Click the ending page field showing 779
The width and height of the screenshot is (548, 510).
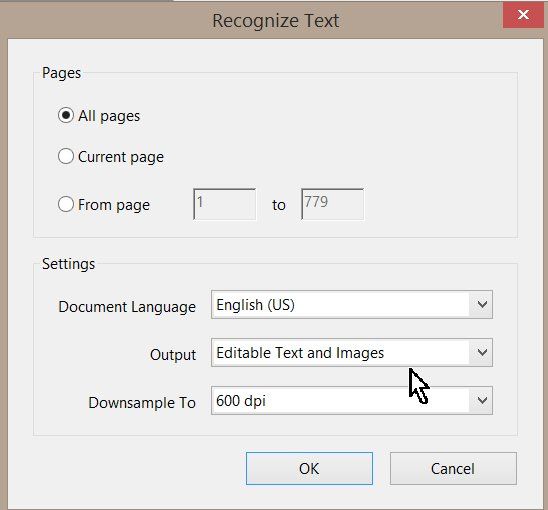click(332, 204)
